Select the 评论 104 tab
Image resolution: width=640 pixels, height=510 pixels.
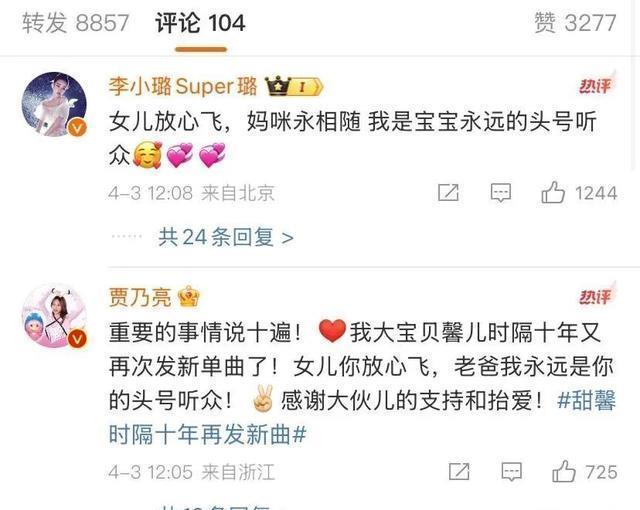point(200,22)
